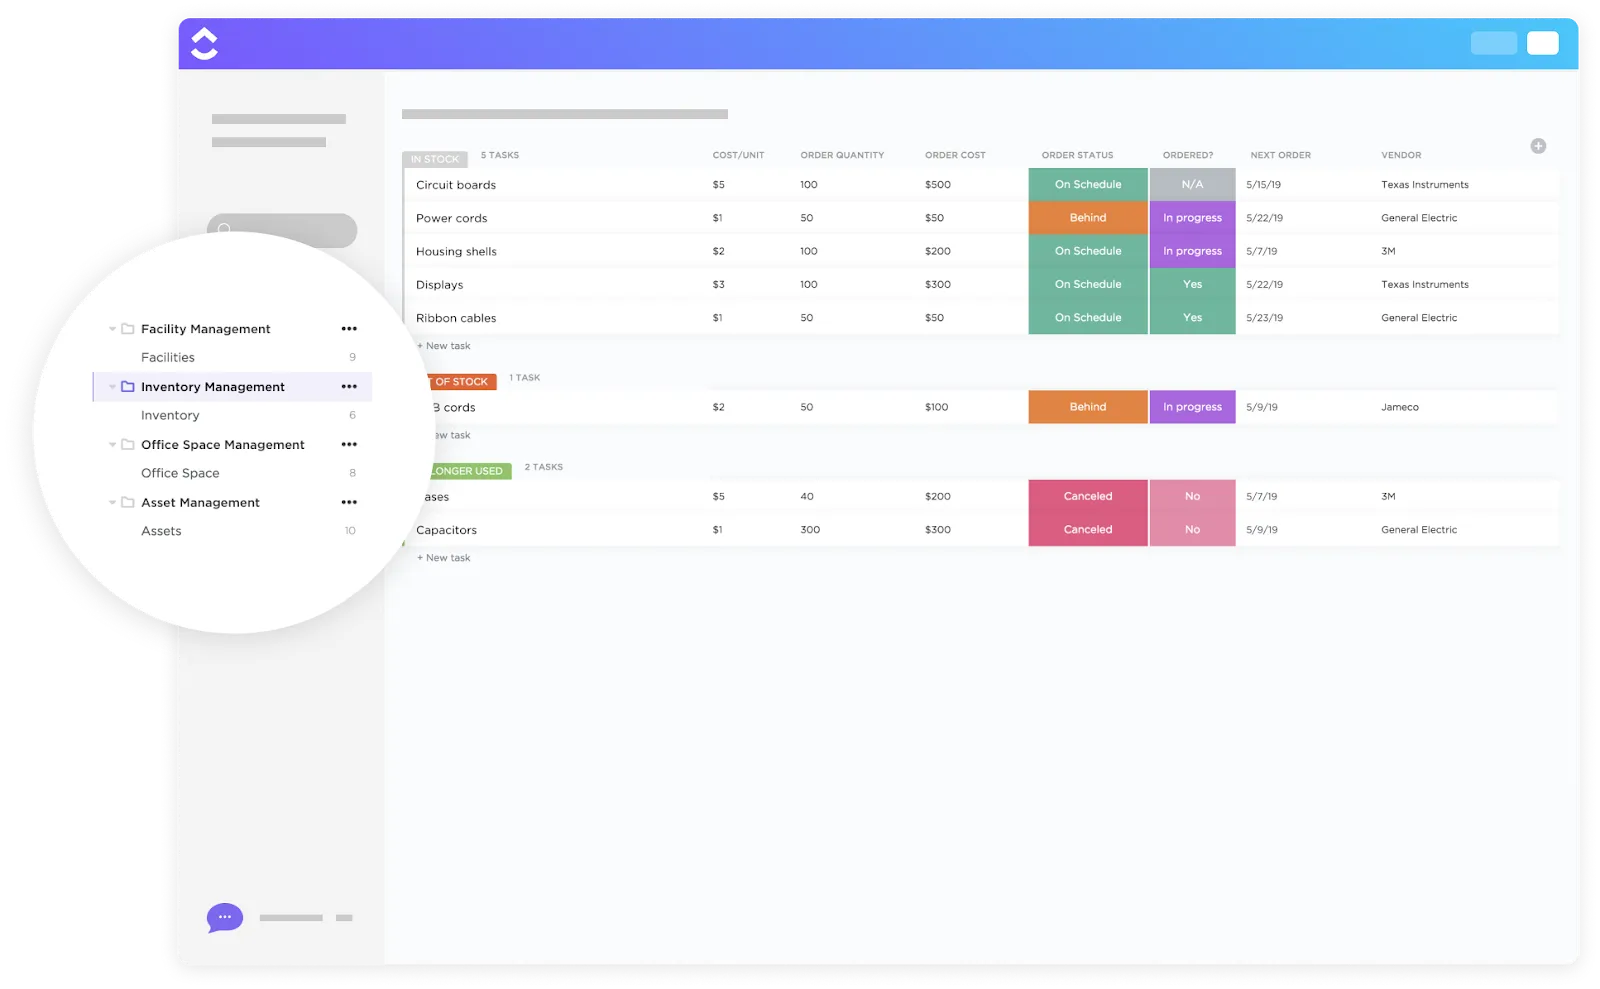Screen dimensions: 1600x989
Task: Sort by VENDOR column header
Action: [x=1401, y=155]
